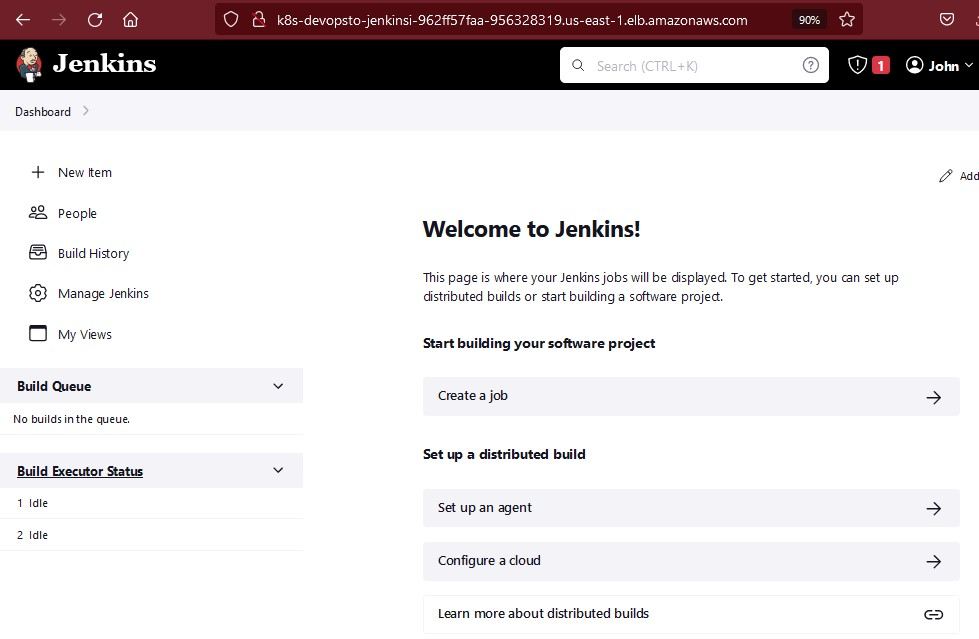979x639 pixels.
Task: Click the red 1 notification badge
Action: tap(880, 65)
